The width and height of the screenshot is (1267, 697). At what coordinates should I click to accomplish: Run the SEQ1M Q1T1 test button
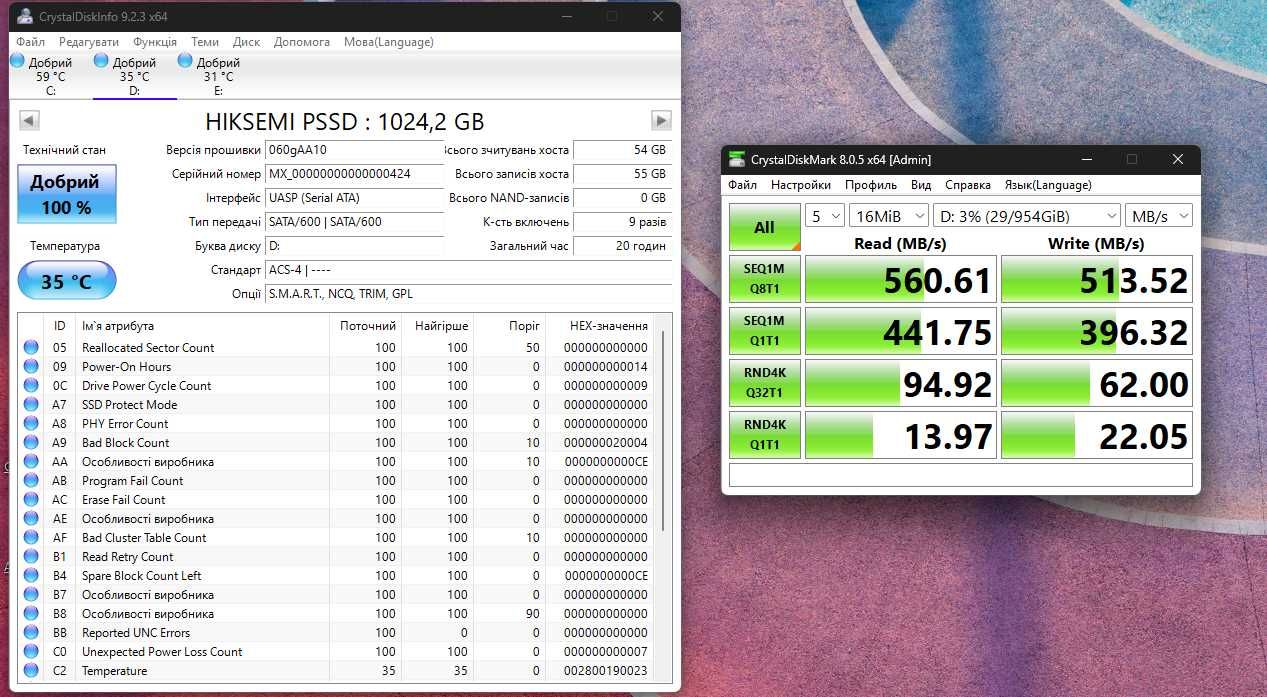tap(765, 331)
